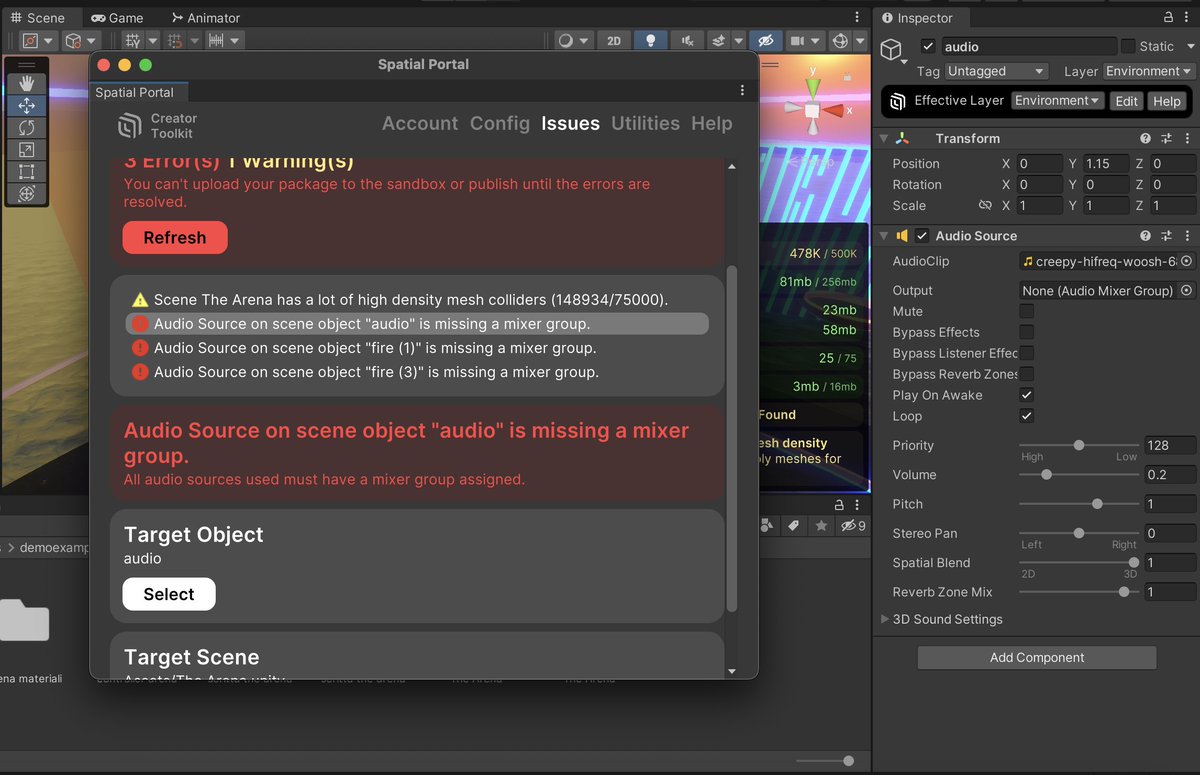1200x775 pixels.
Task: Select the "fire (3)" missing mixer group error
Action: [x=418, y=372]
